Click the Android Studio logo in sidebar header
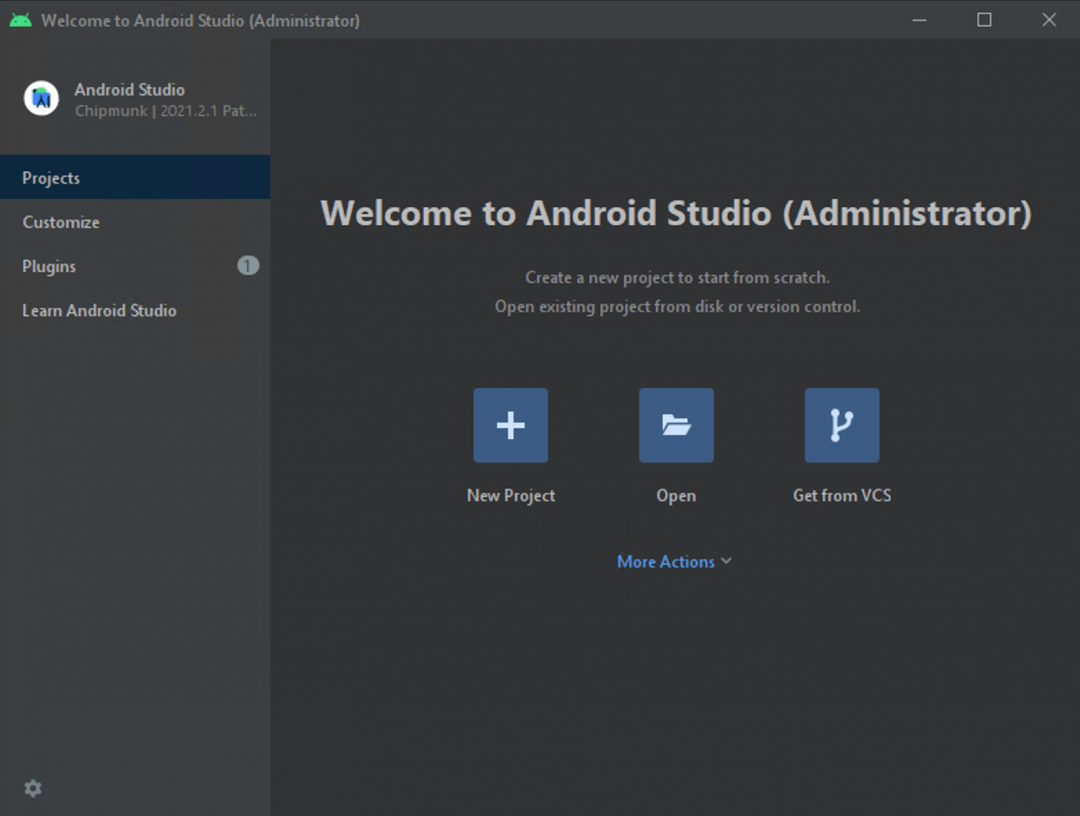Screen dimensions: 1080x816 click(42, 98)
